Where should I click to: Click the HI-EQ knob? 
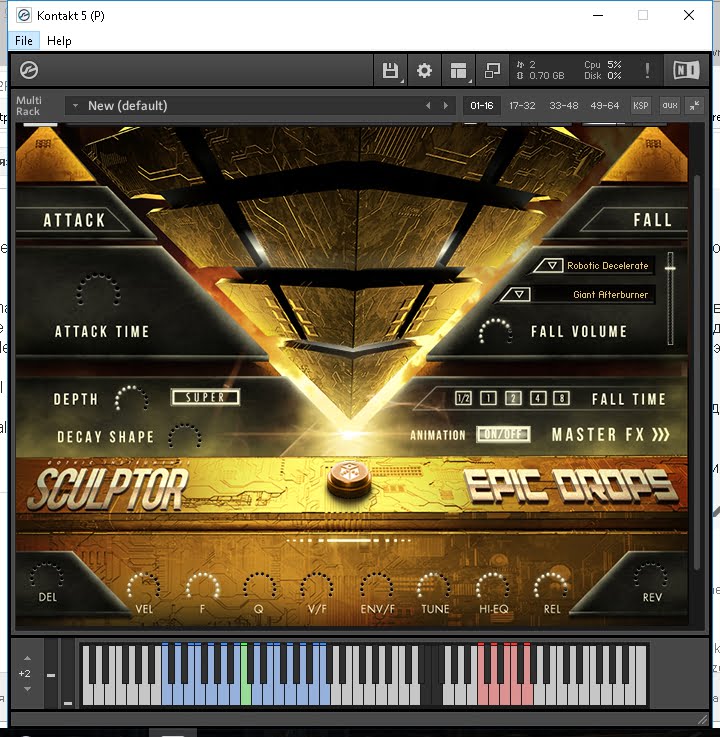[493, 587]
